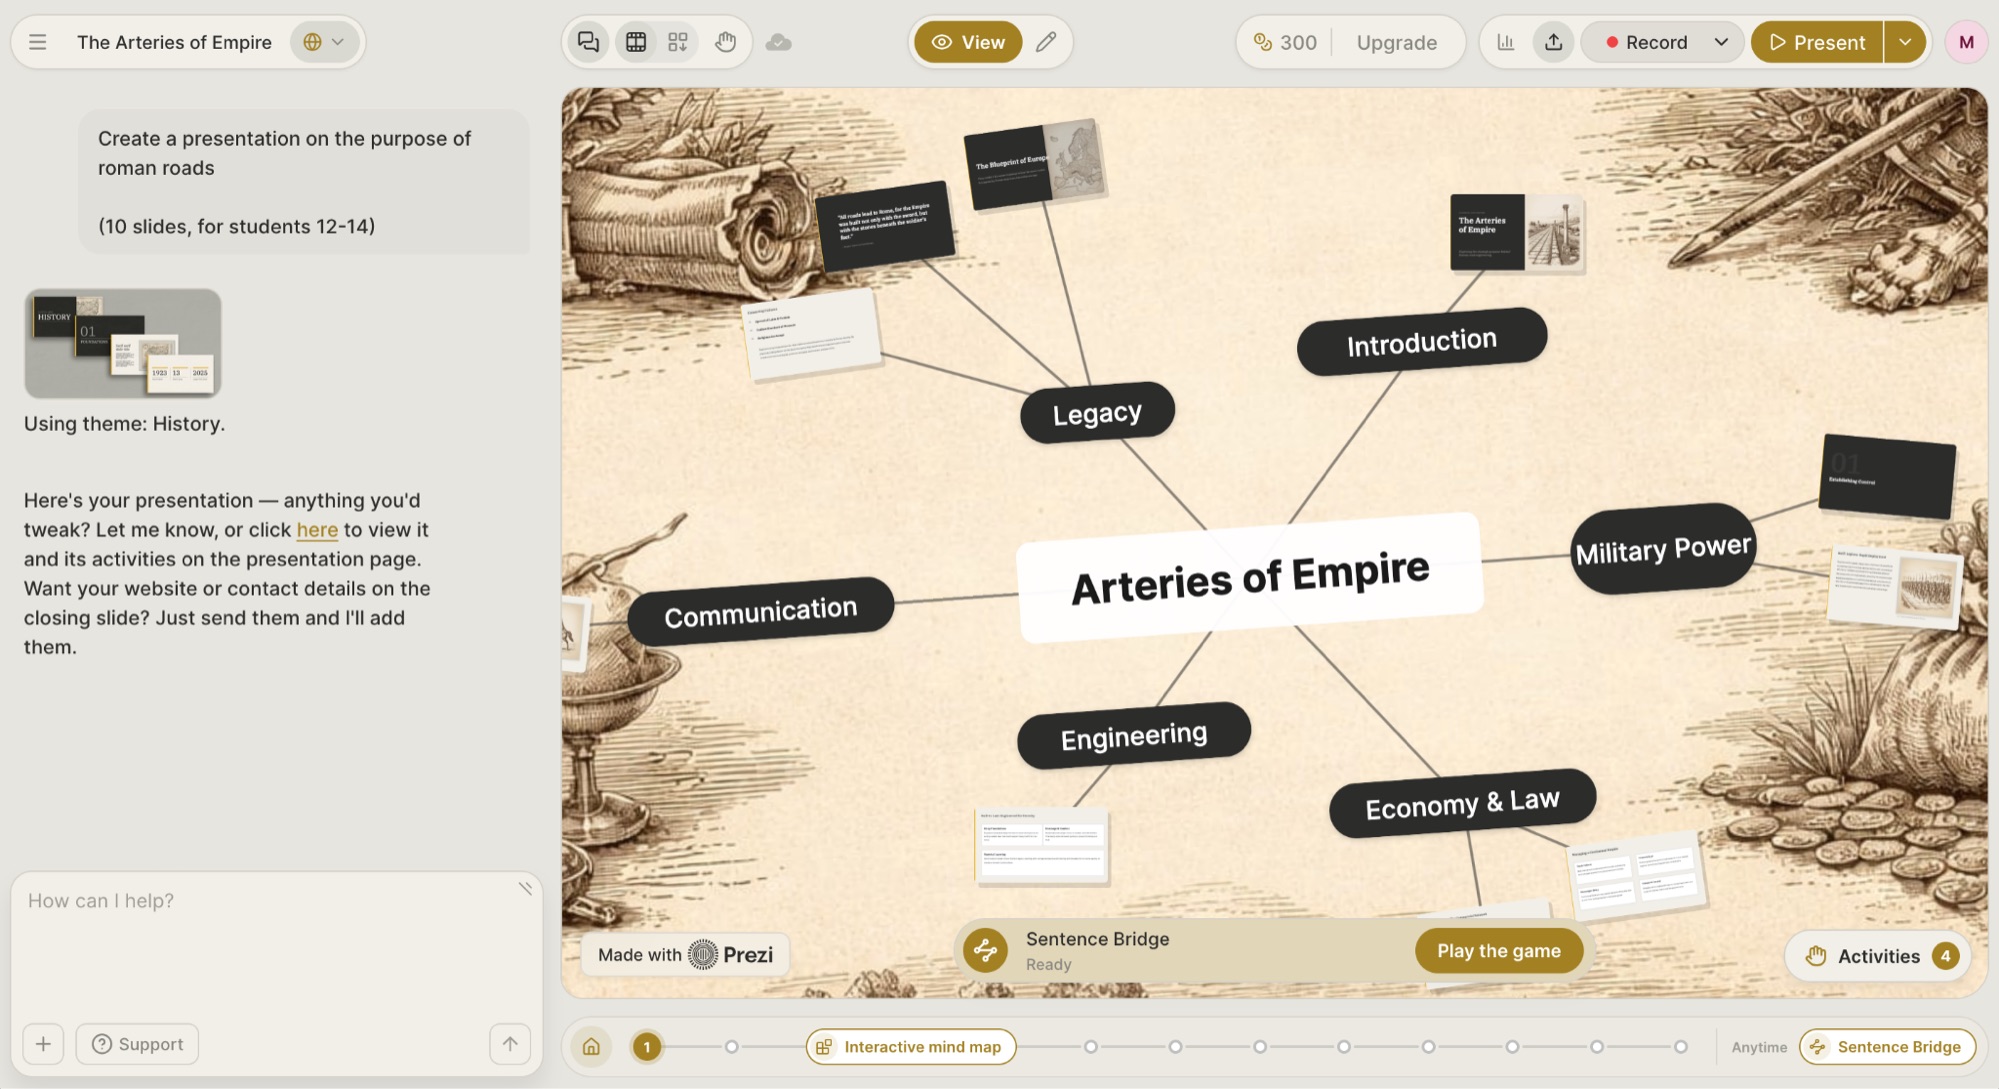Viewport: 1999px width, 1089px height.
Task: Click the hand interaction icon
Action: tap(725, 42)
